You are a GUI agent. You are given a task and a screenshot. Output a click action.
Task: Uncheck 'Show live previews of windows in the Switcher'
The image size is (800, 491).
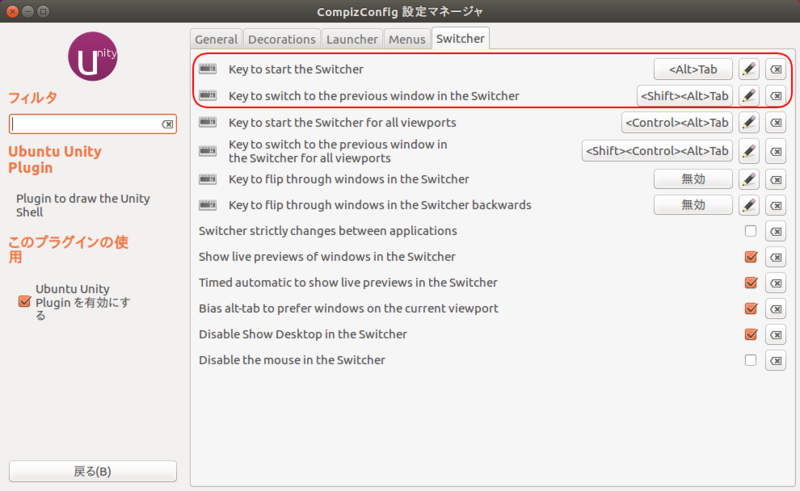click(x=751, y=256)
